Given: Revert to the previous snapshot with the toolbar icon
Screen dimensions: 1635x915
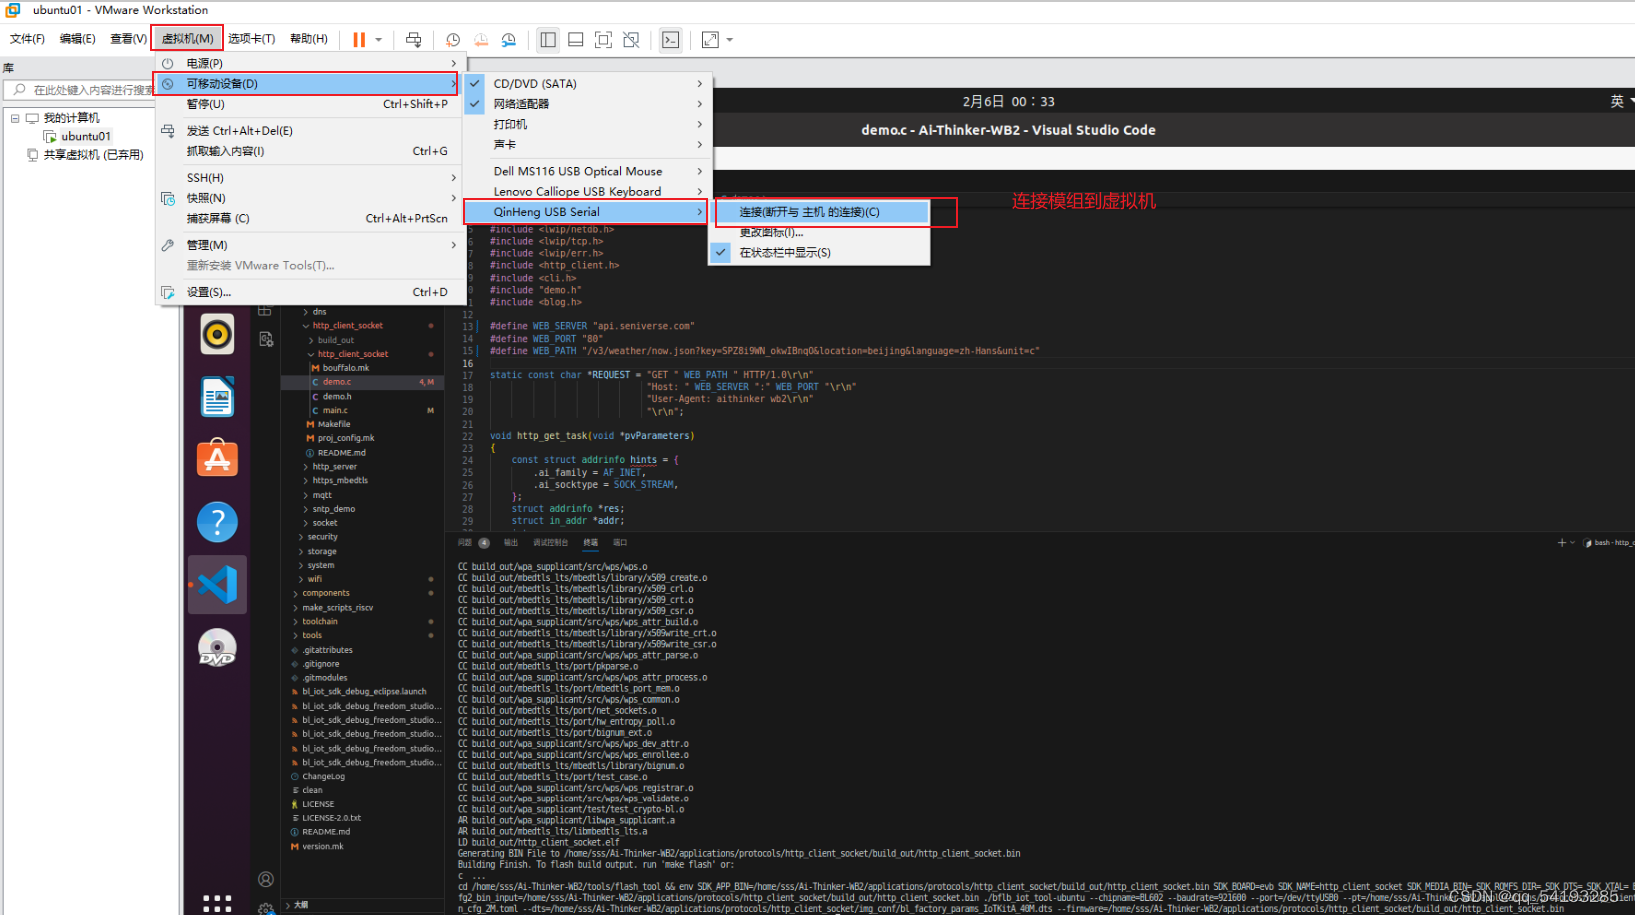Looking at the screenshot, I should click(481, 40).
